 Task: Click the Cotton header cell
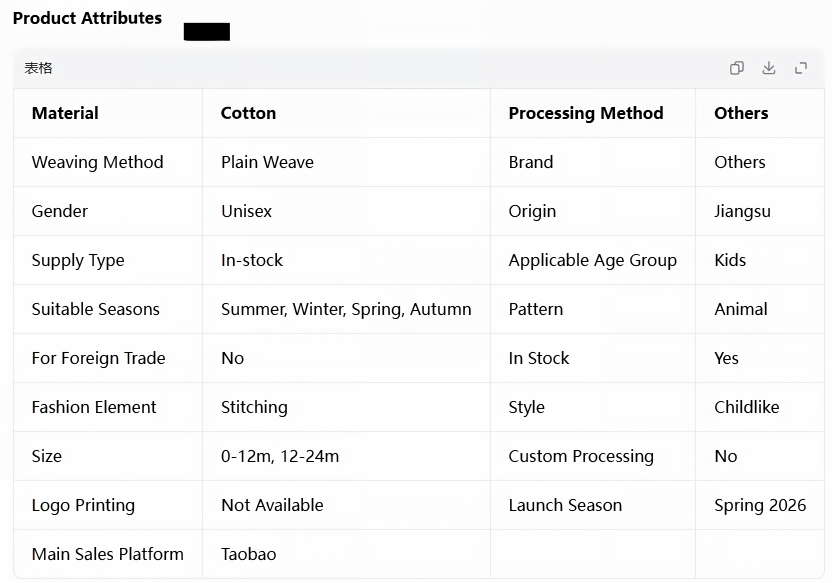coord(346,113)
